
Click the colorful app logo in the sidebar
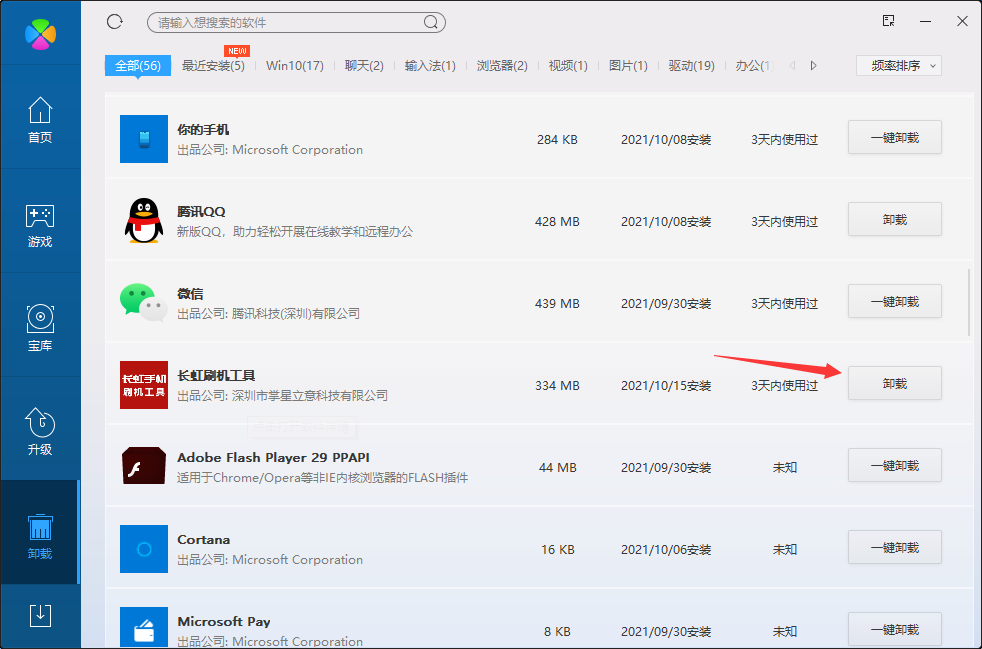[x=41, y=34]
